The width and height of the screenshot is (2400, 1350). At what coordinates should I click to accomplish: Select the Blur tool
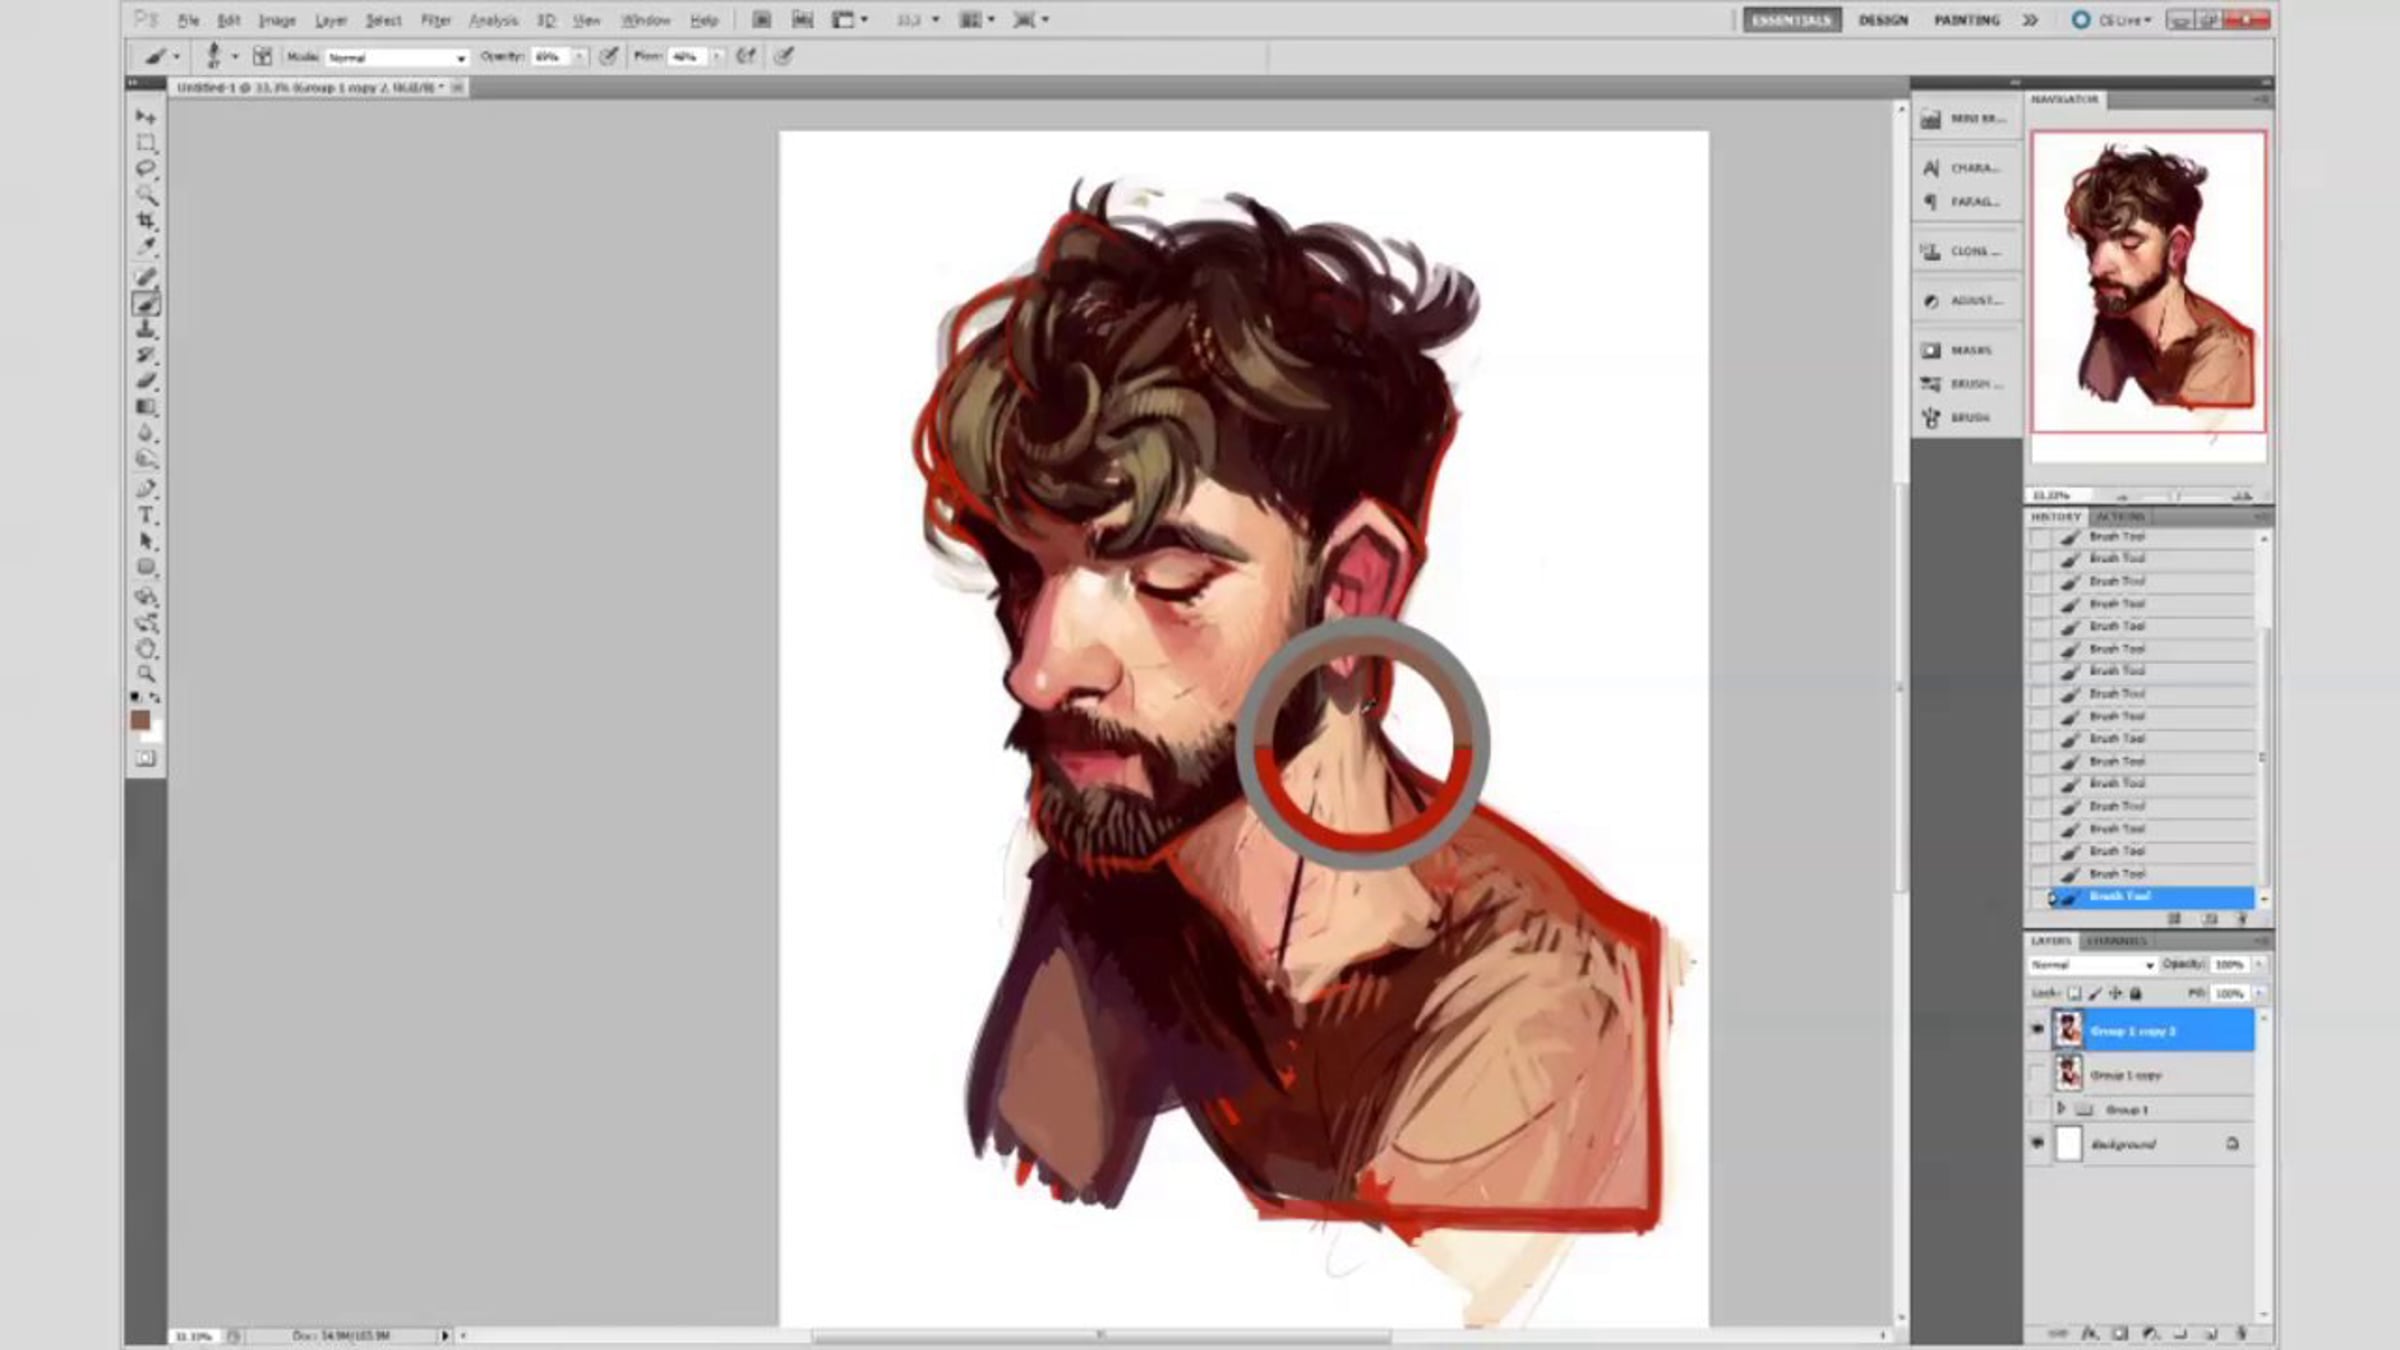pyautogui.click(x=146, y=433)
